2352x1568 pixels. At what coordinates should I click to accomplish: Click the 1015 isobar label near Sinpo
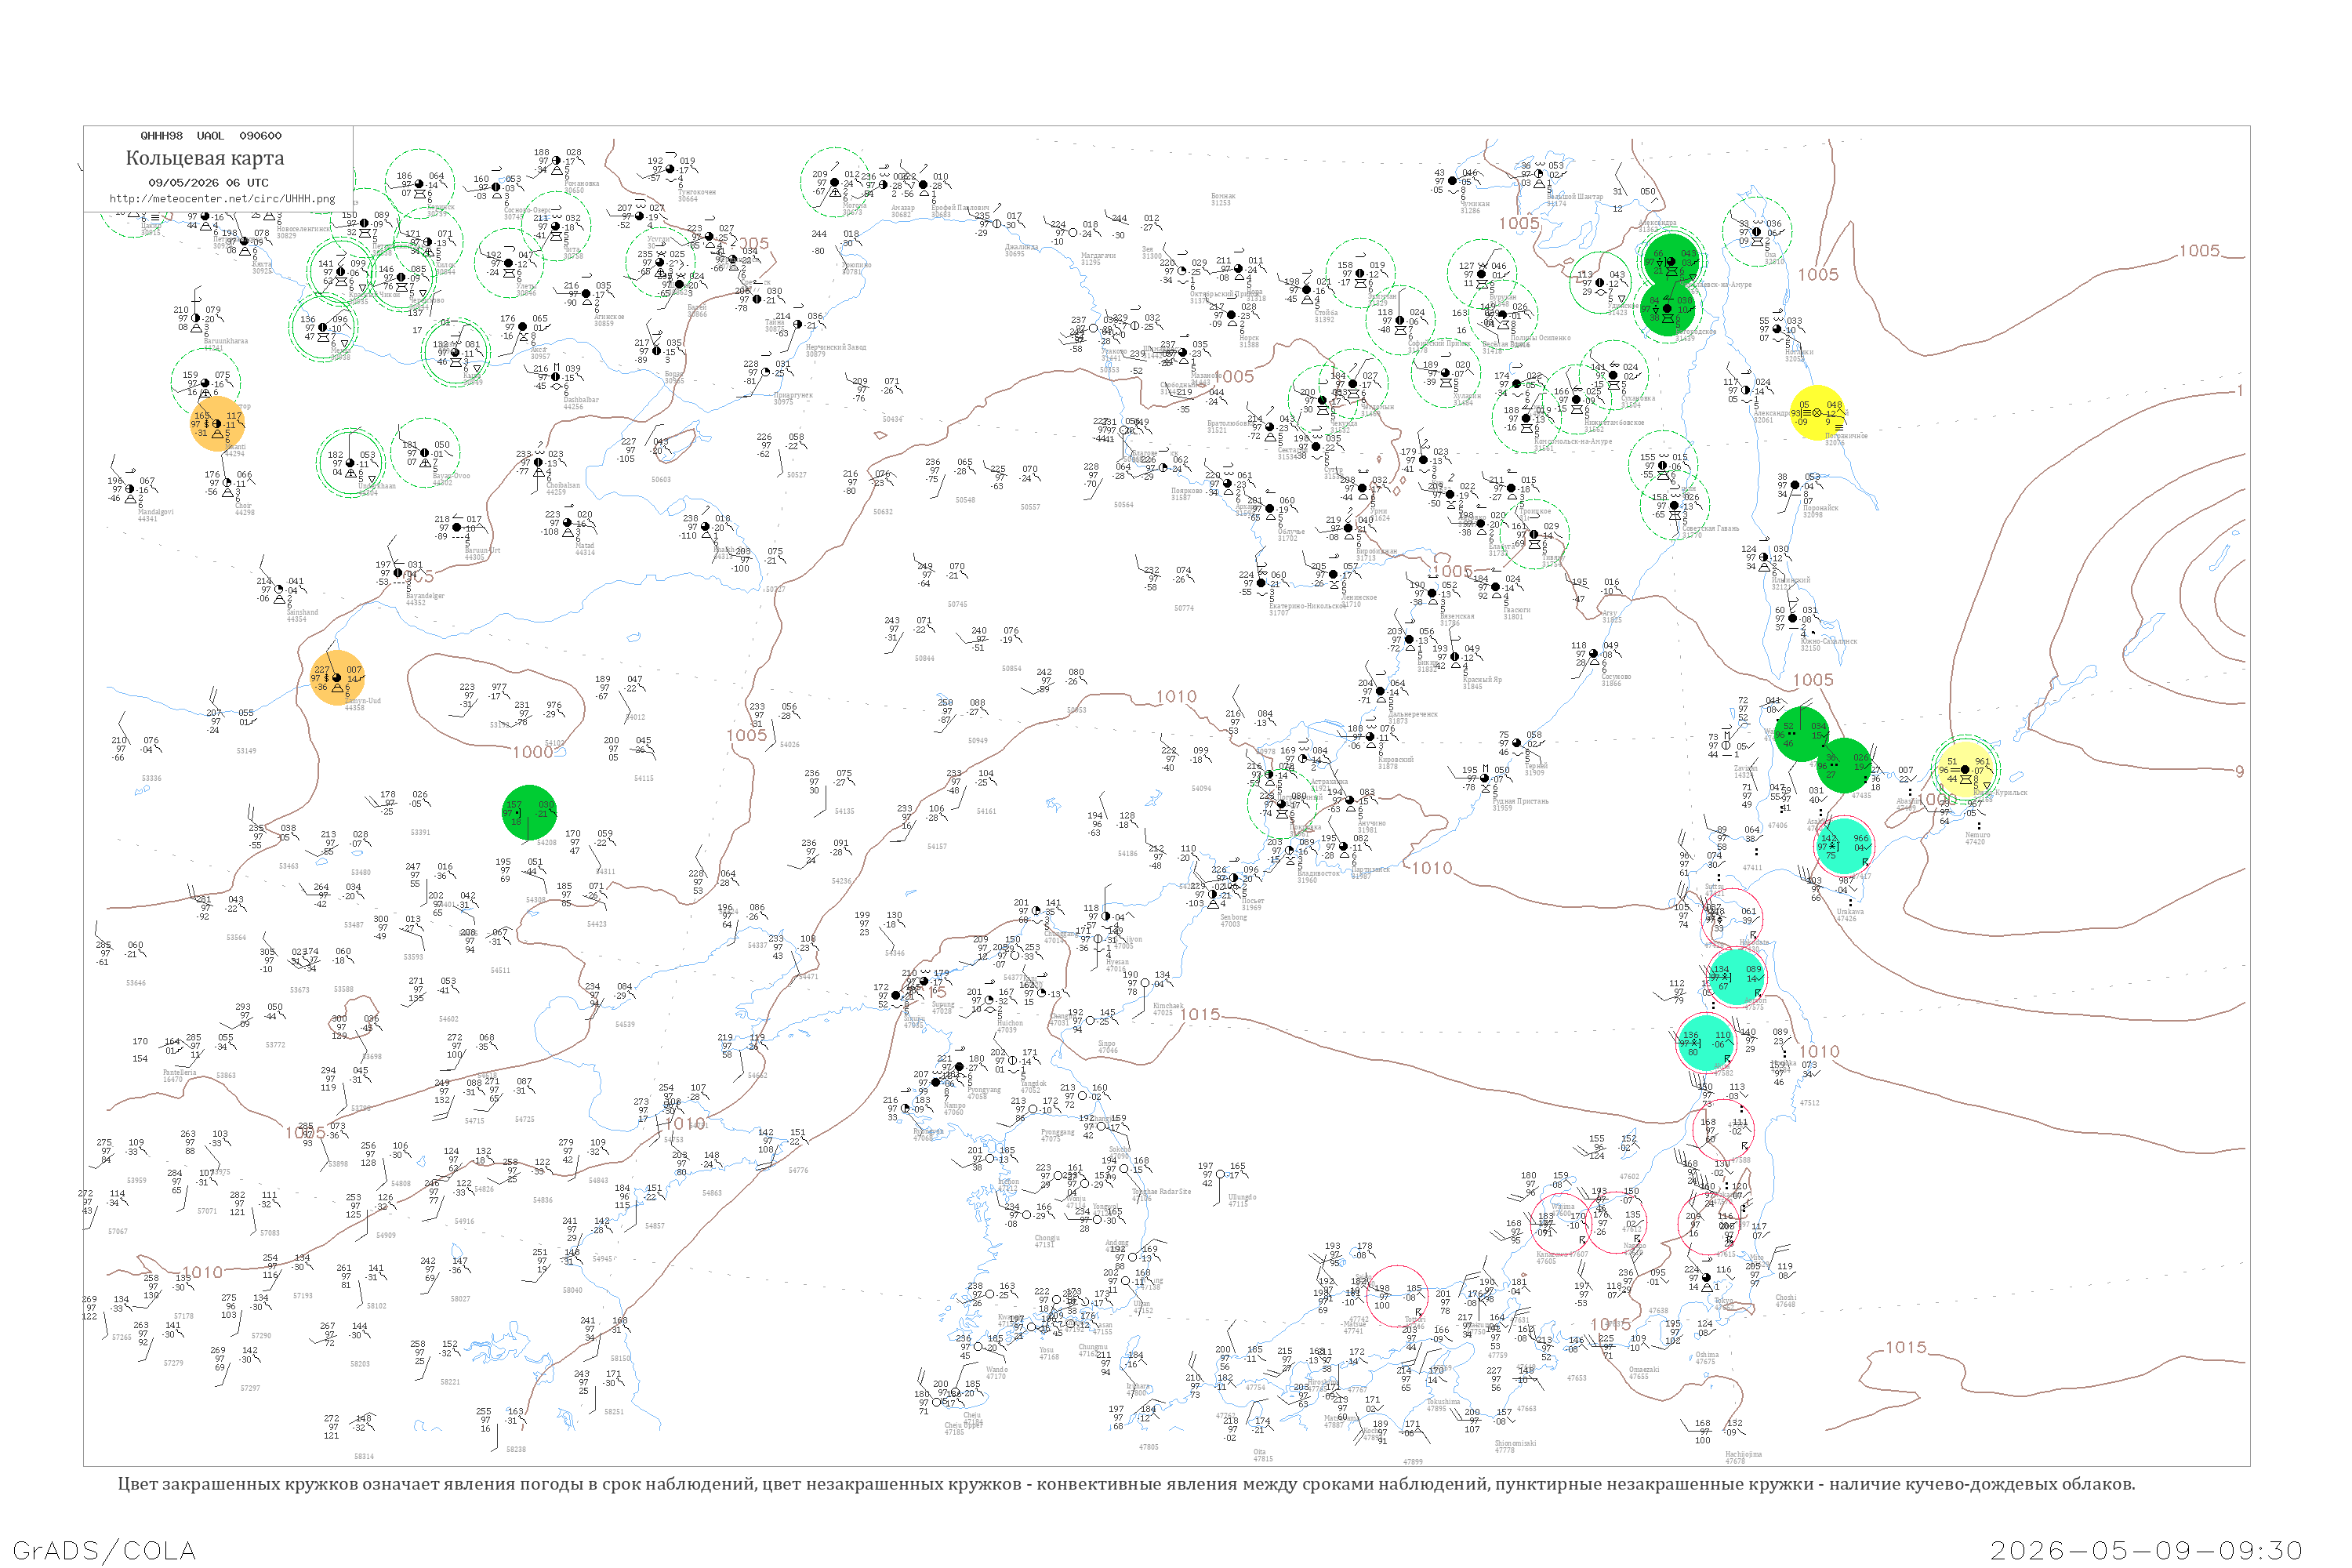coord(1200,1014)
